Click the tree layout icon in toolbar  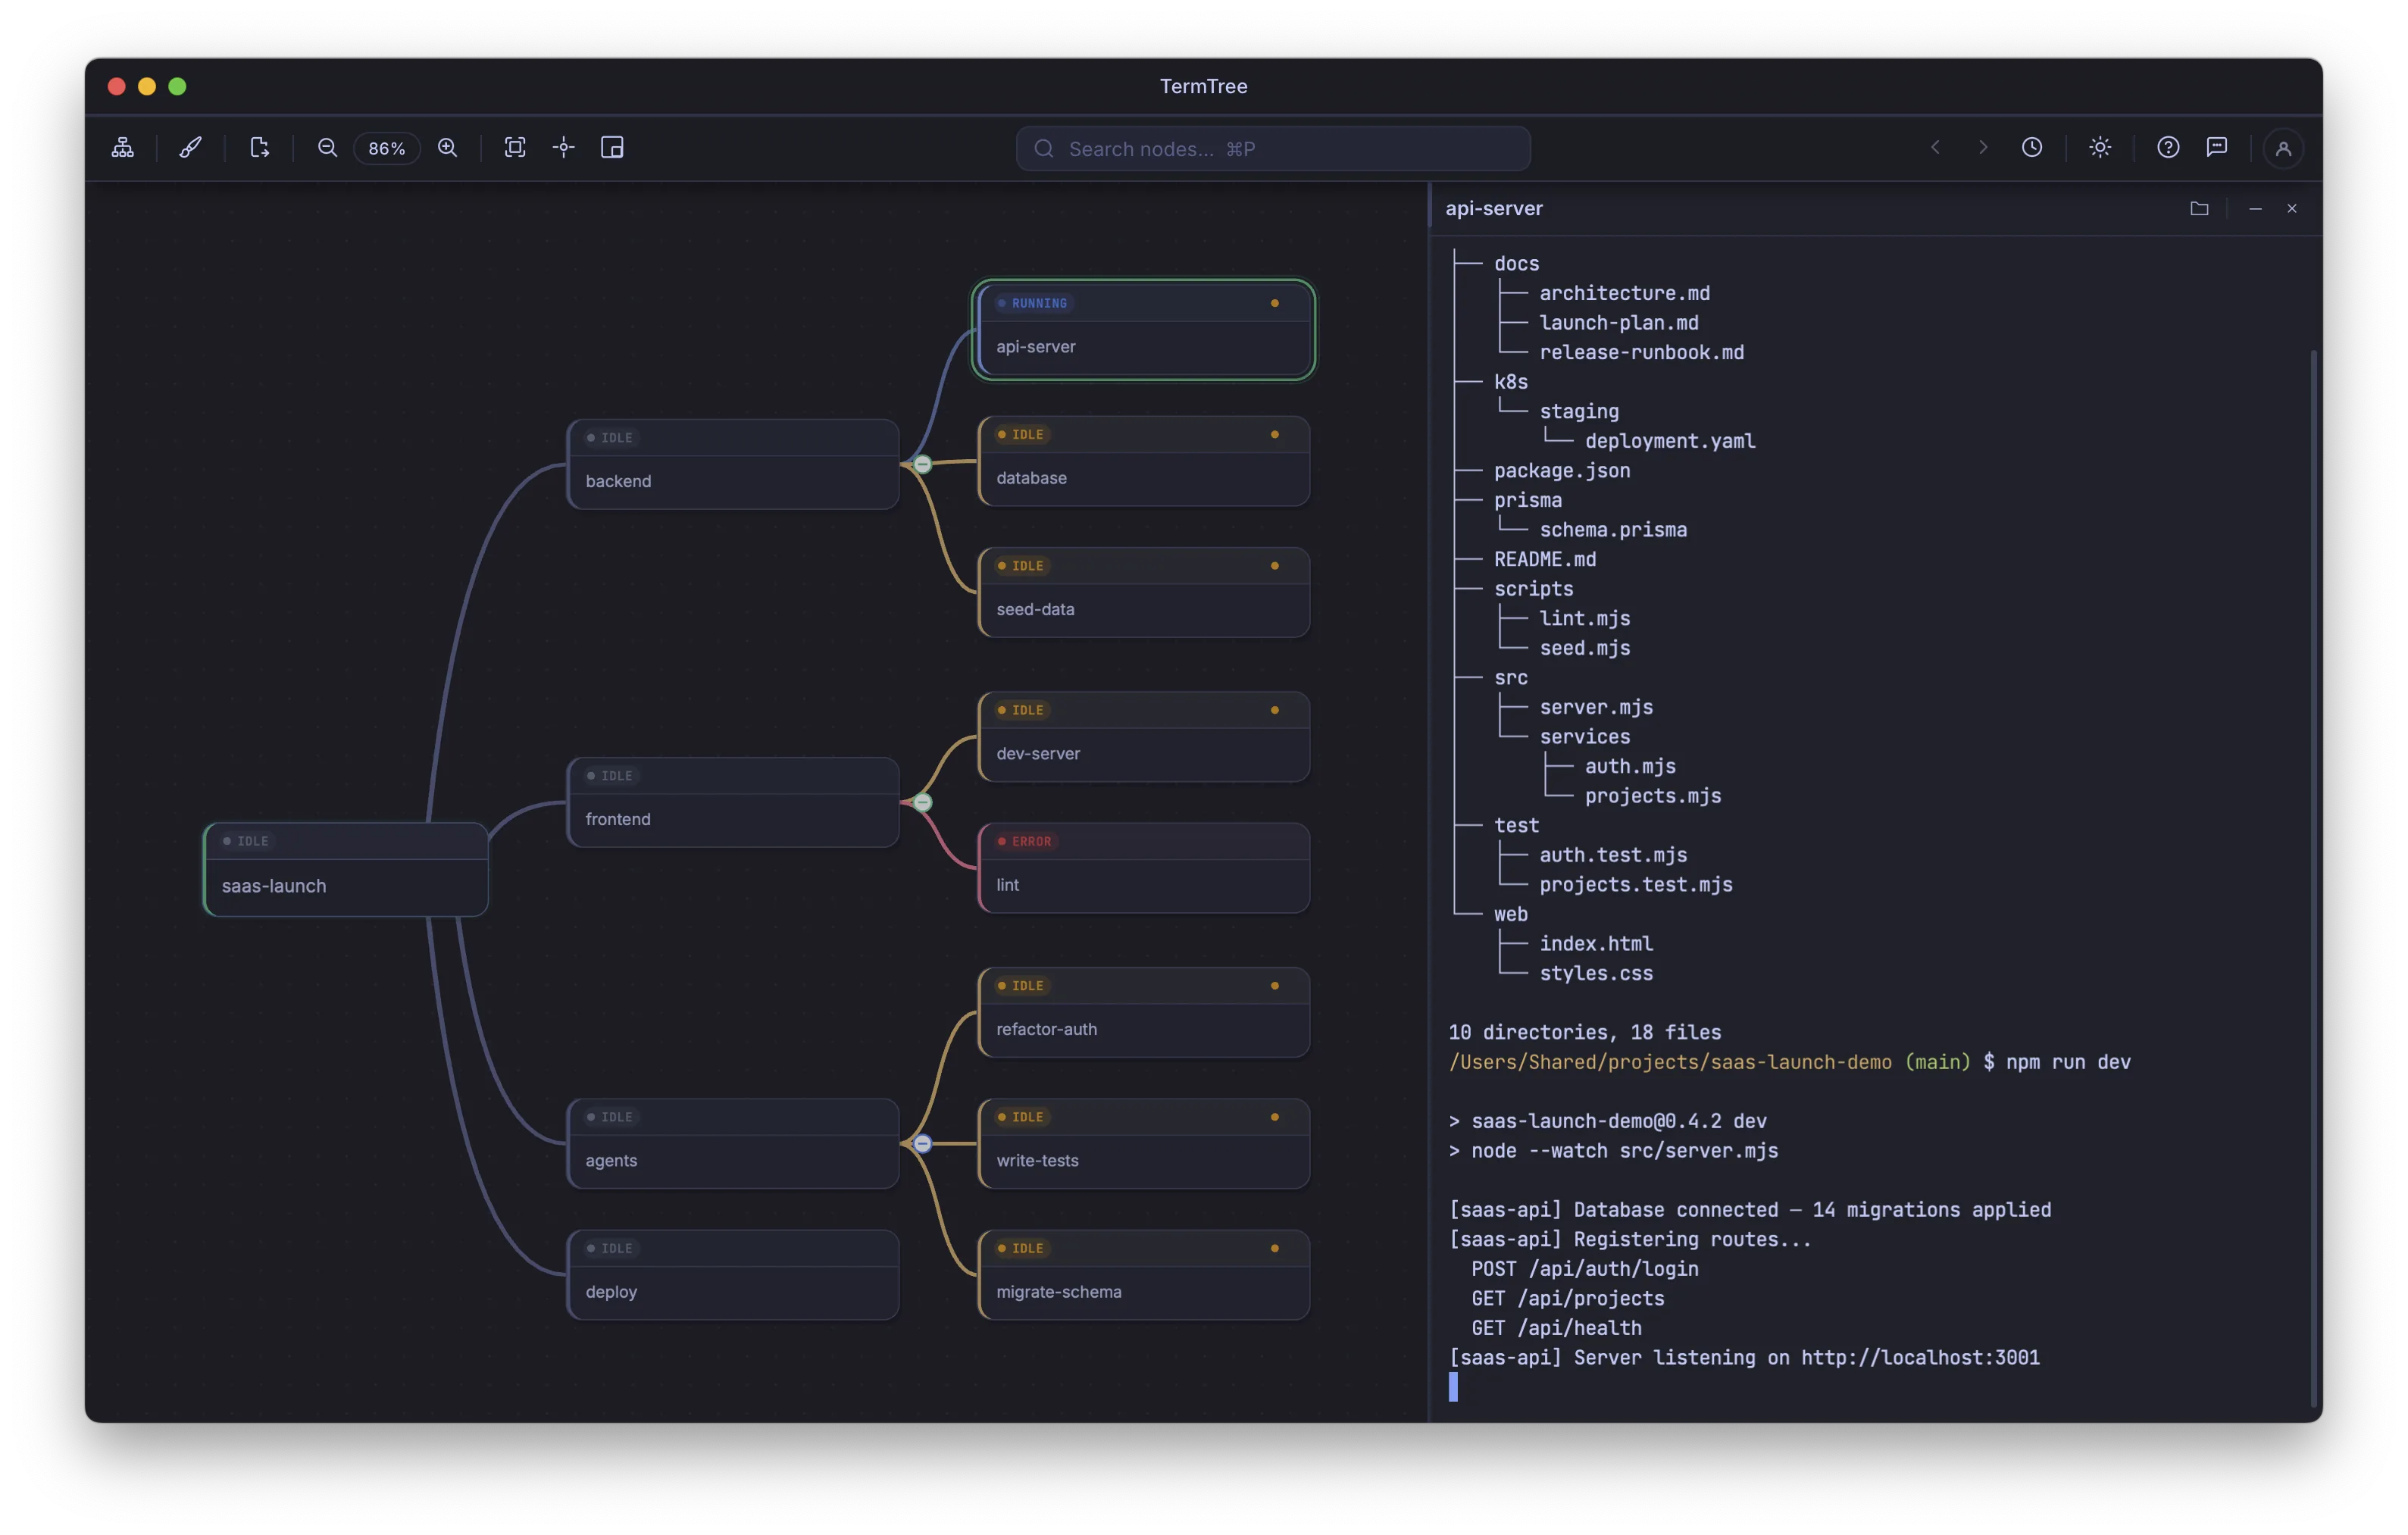click(x=123, y=148)
